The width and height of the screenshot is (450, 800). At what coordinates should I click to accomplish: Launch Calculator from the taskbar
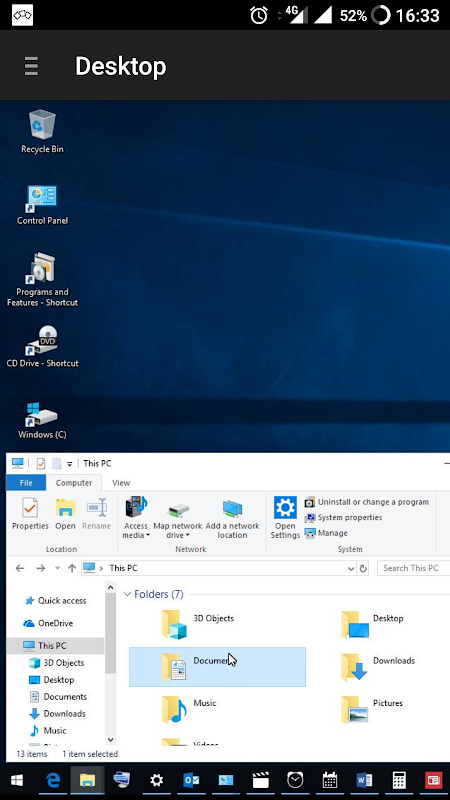pyautogui.click(x=399, y=780)
